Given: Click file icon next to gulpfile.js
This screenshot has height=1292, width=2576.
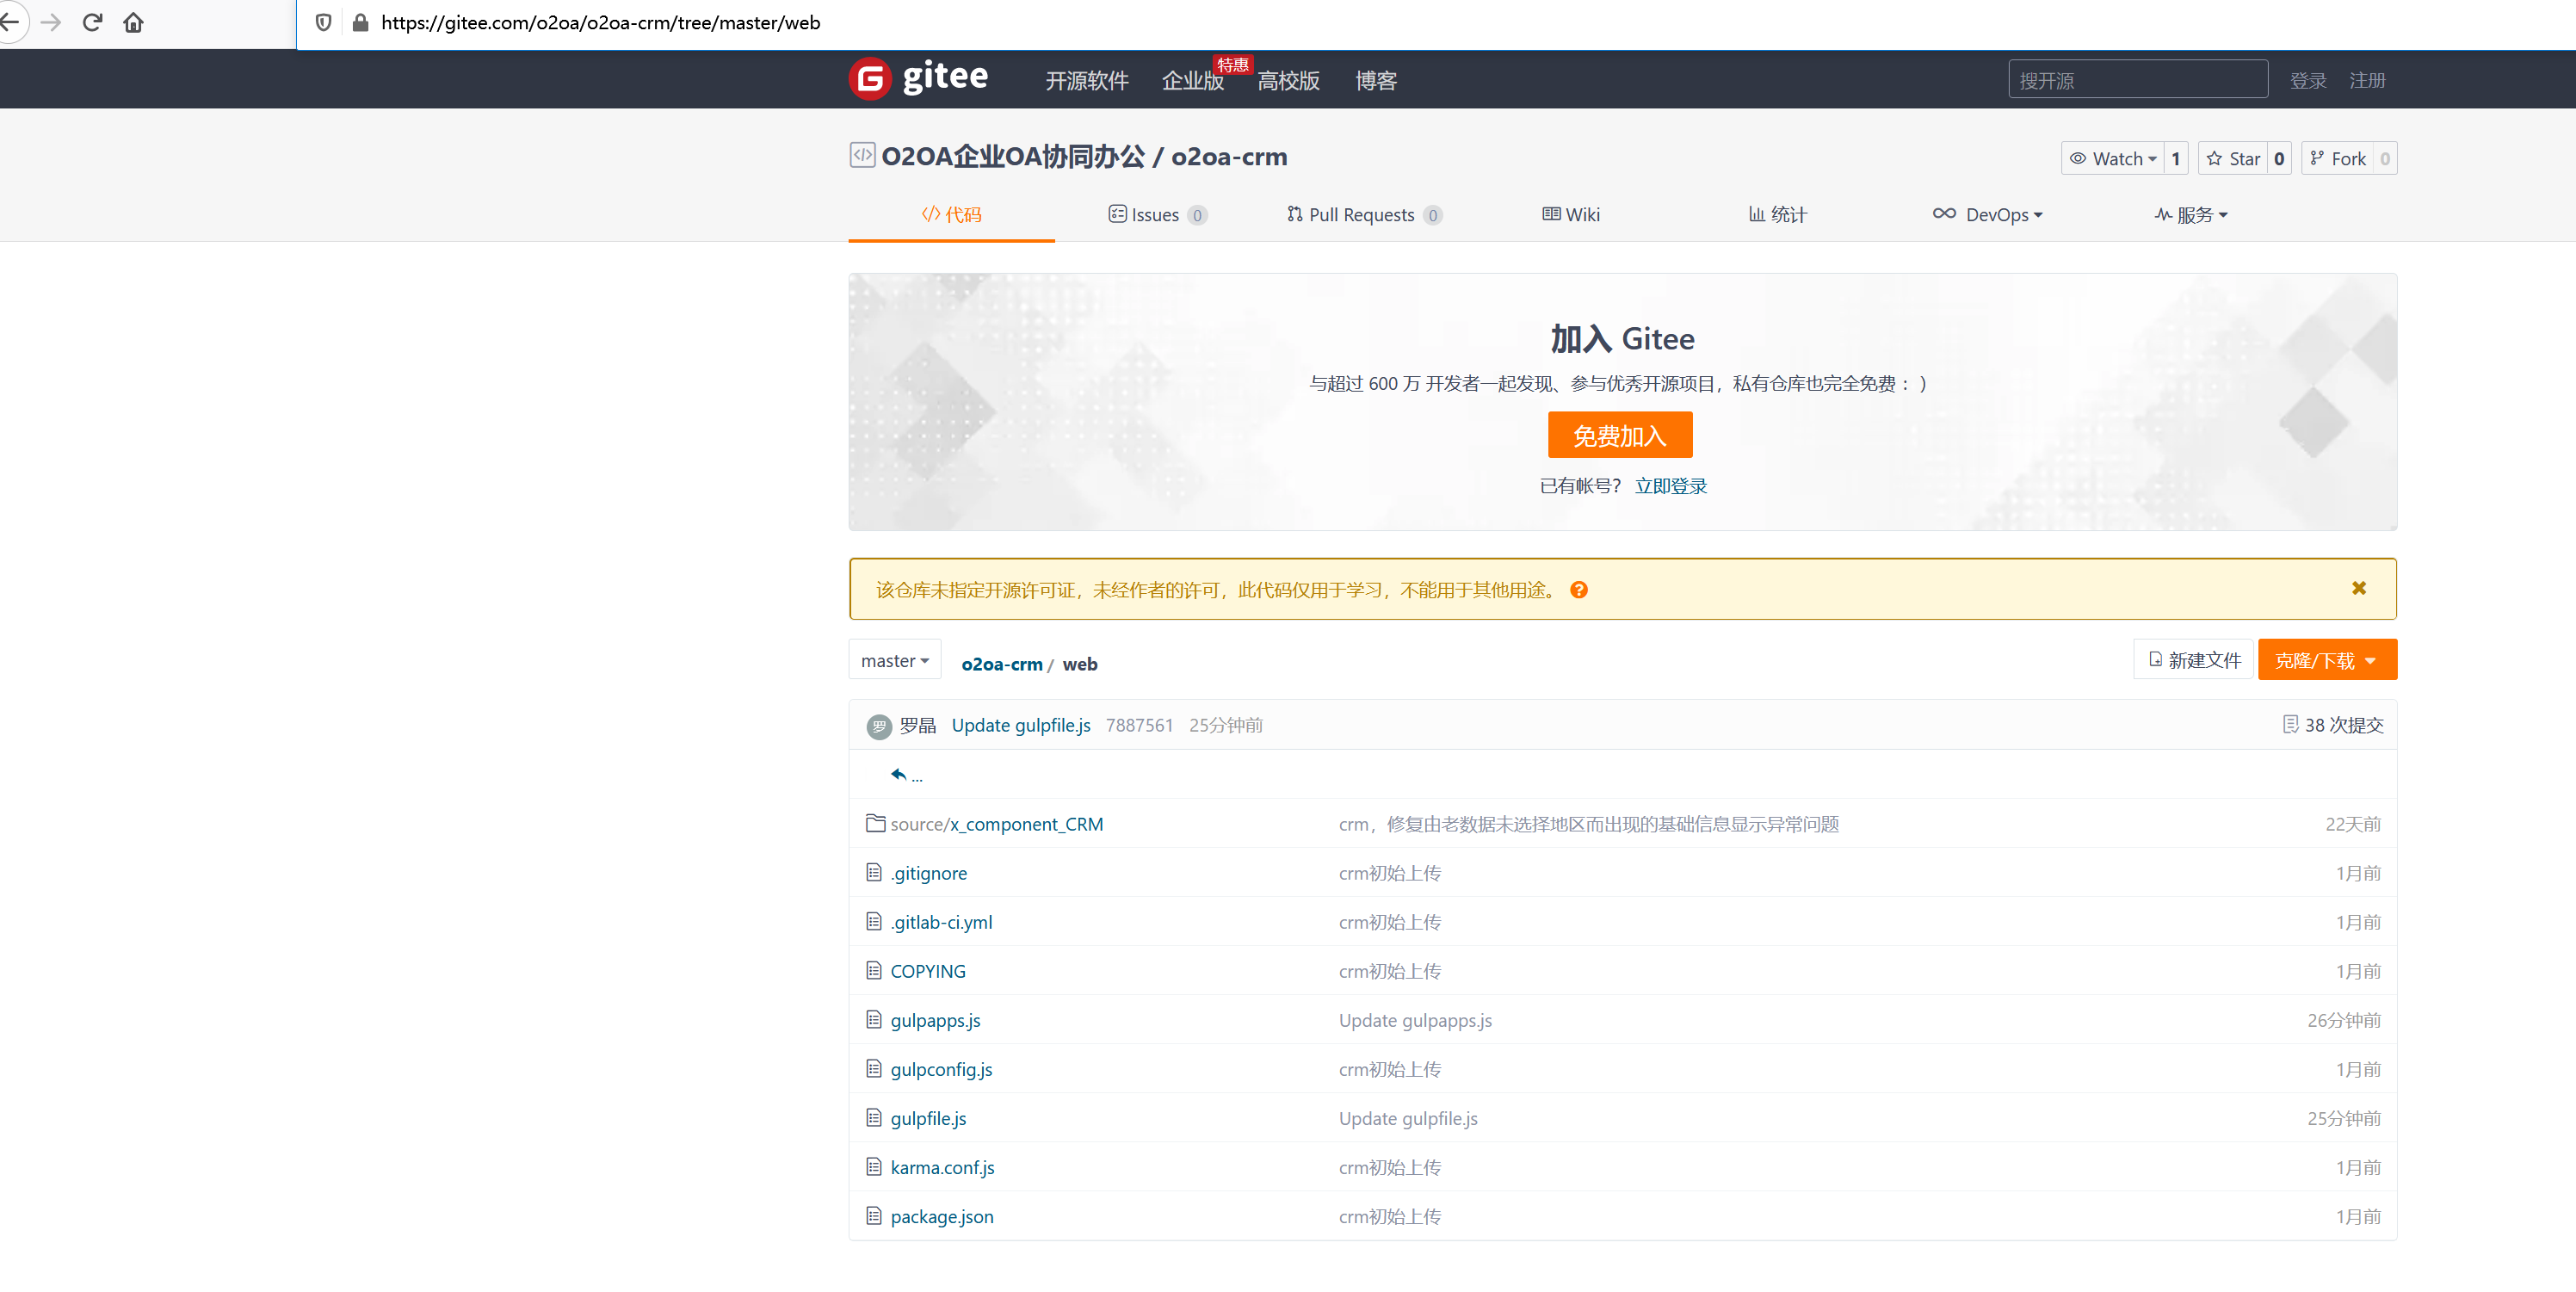Looking at the screenshot, I should [874, 1117].
